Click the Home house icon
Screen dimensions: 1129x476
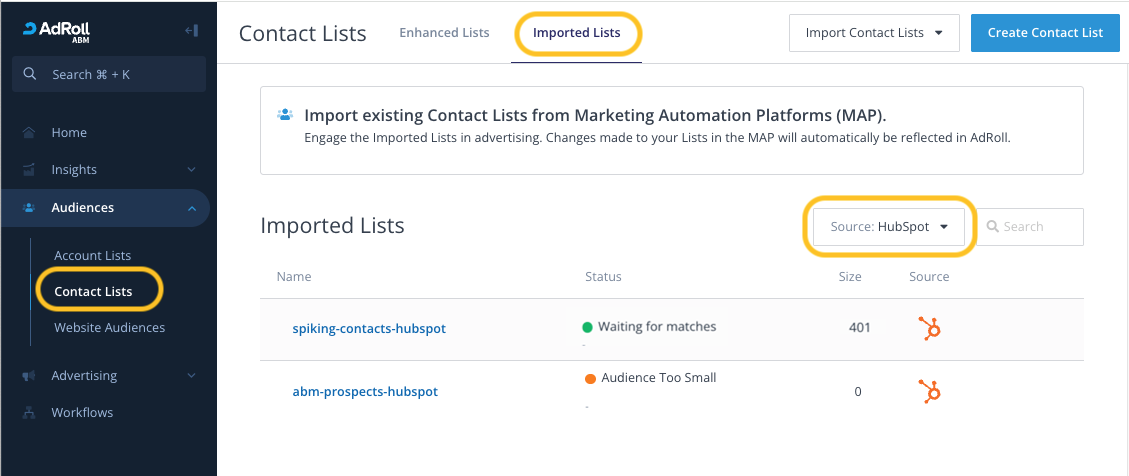tap(29, 133)
